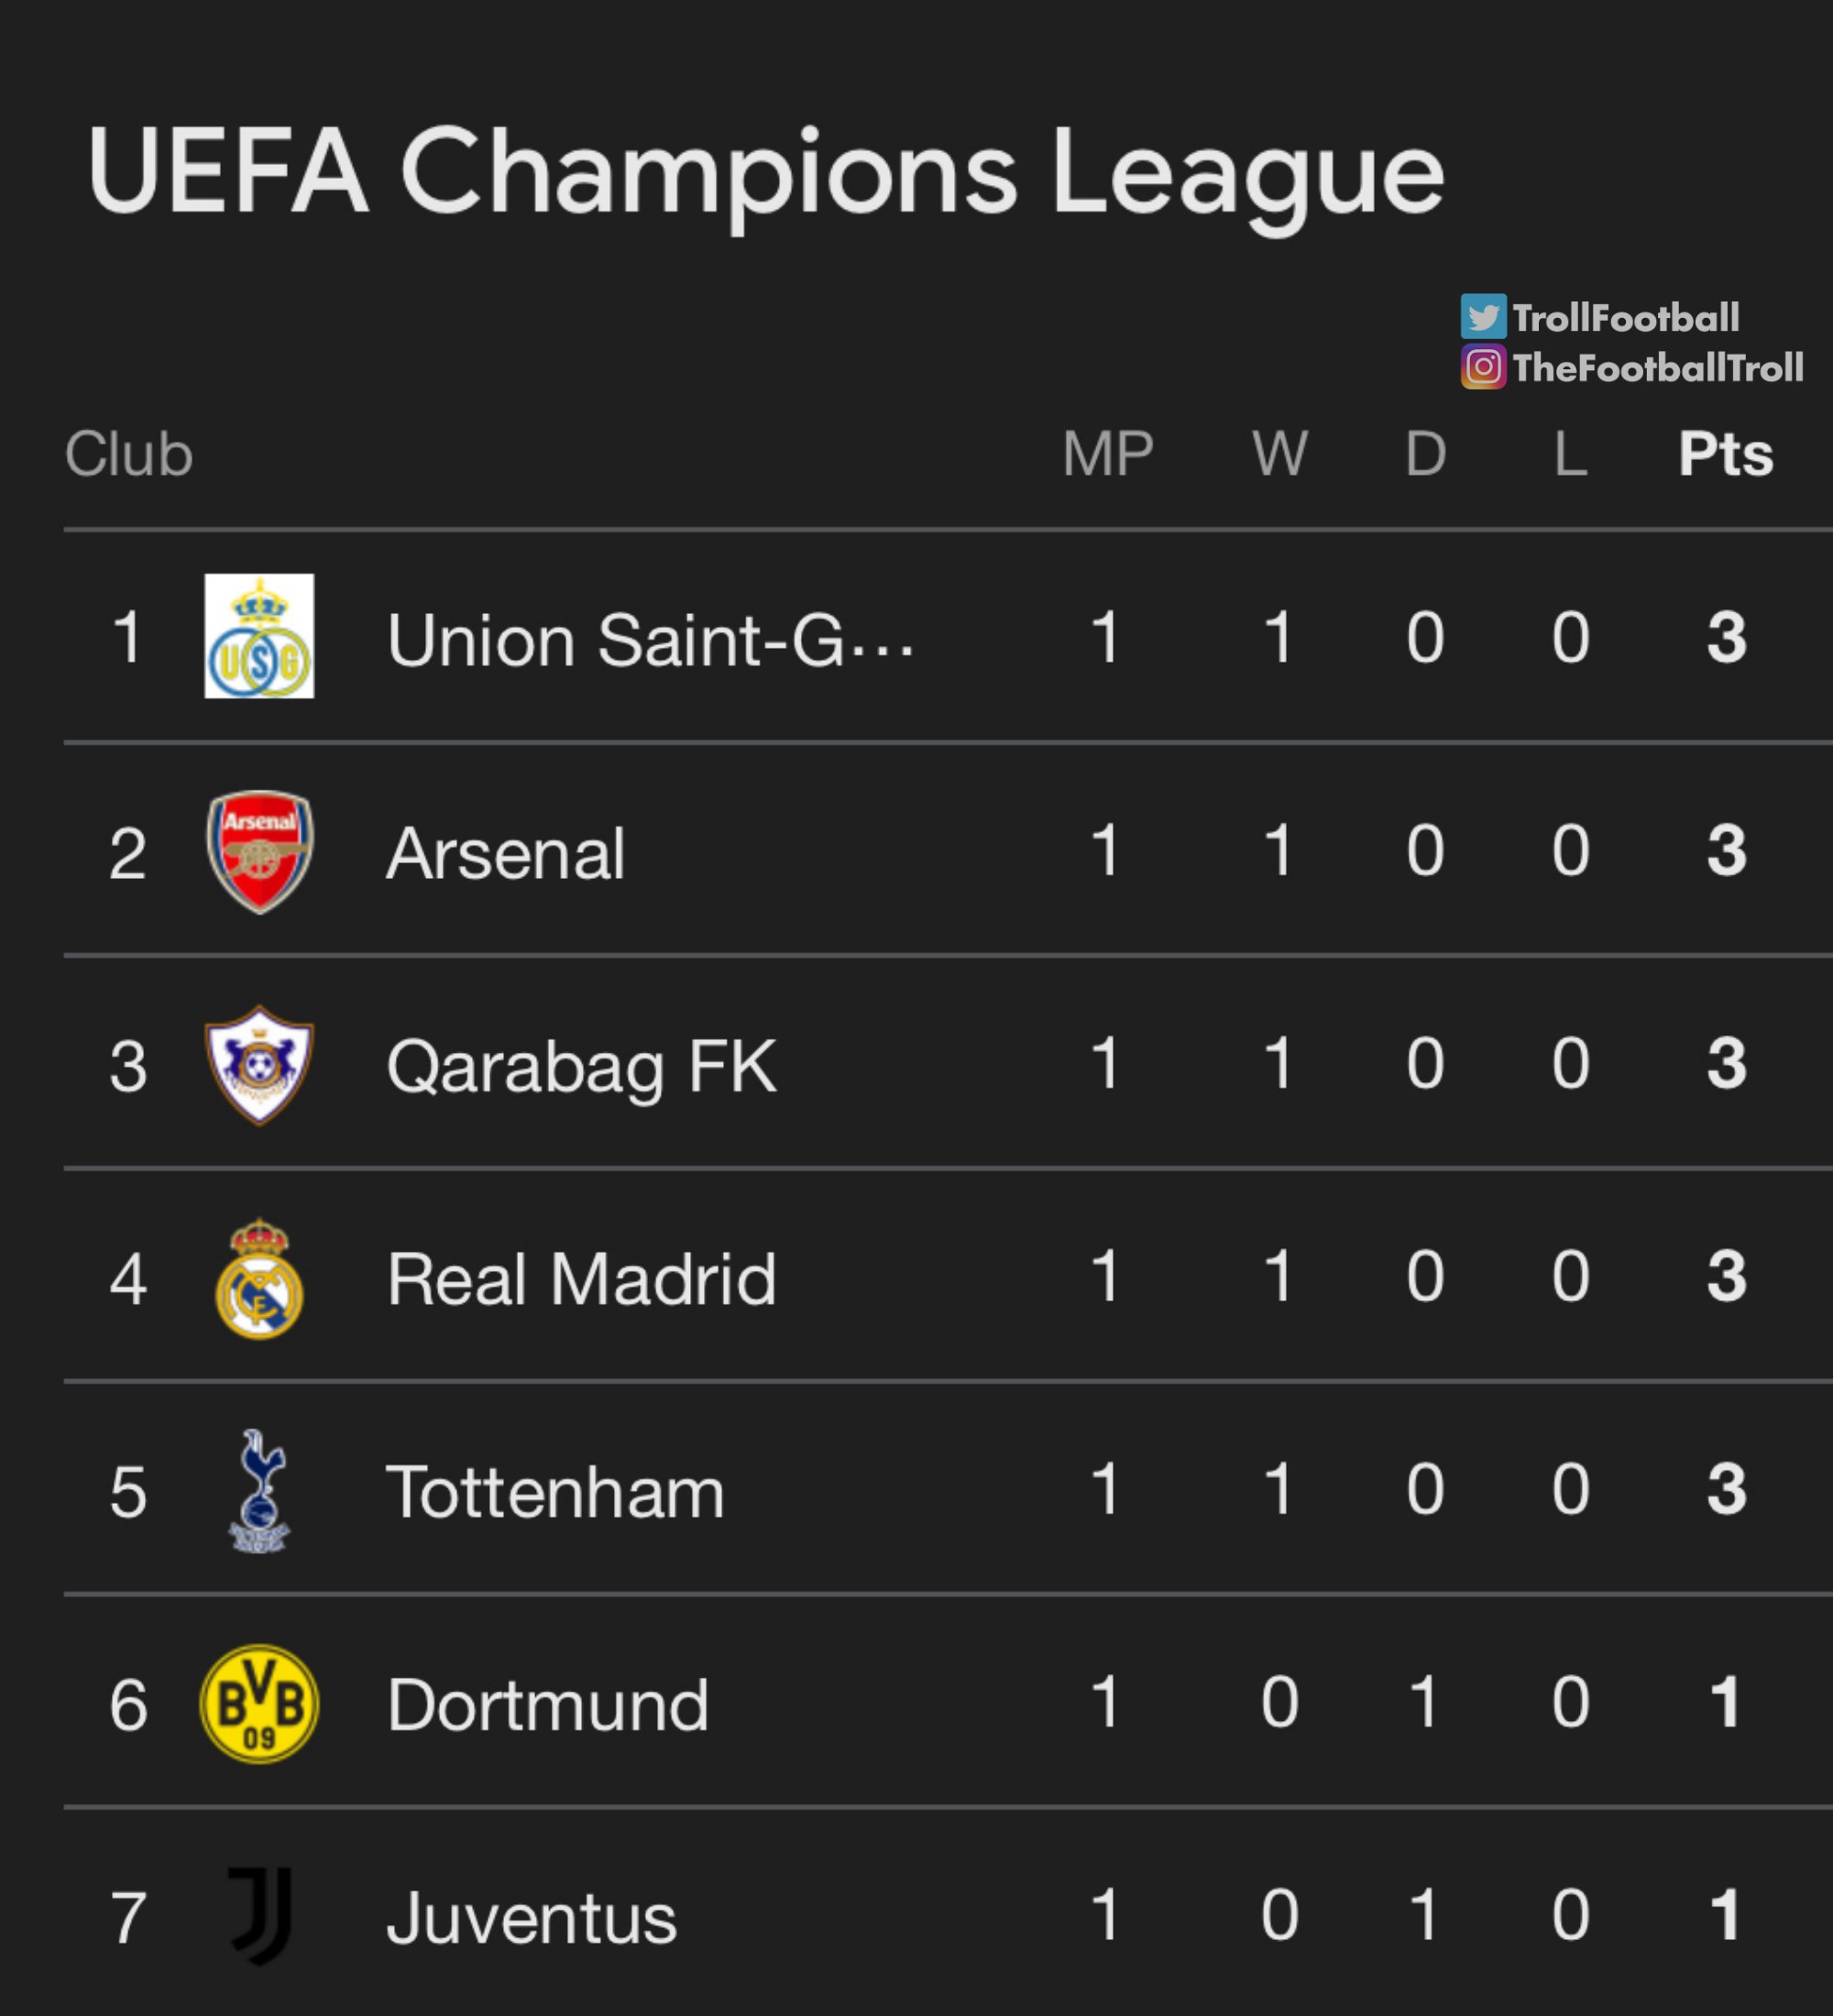Click the Arsenal club crest
Screen dimensions: 1833x2016
click(x=259, y=851)
